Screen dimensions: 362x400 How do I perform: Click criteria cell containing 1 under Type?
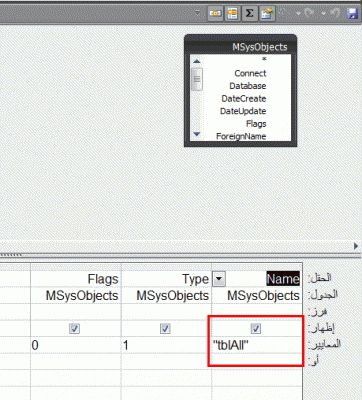pyautogui.click(x=166, y=345)
